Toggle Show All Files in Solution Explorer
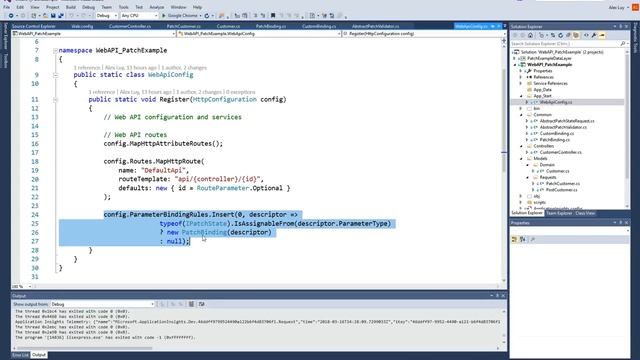The width and height of the screenshot is (640, 360). (x=576, y=36)
